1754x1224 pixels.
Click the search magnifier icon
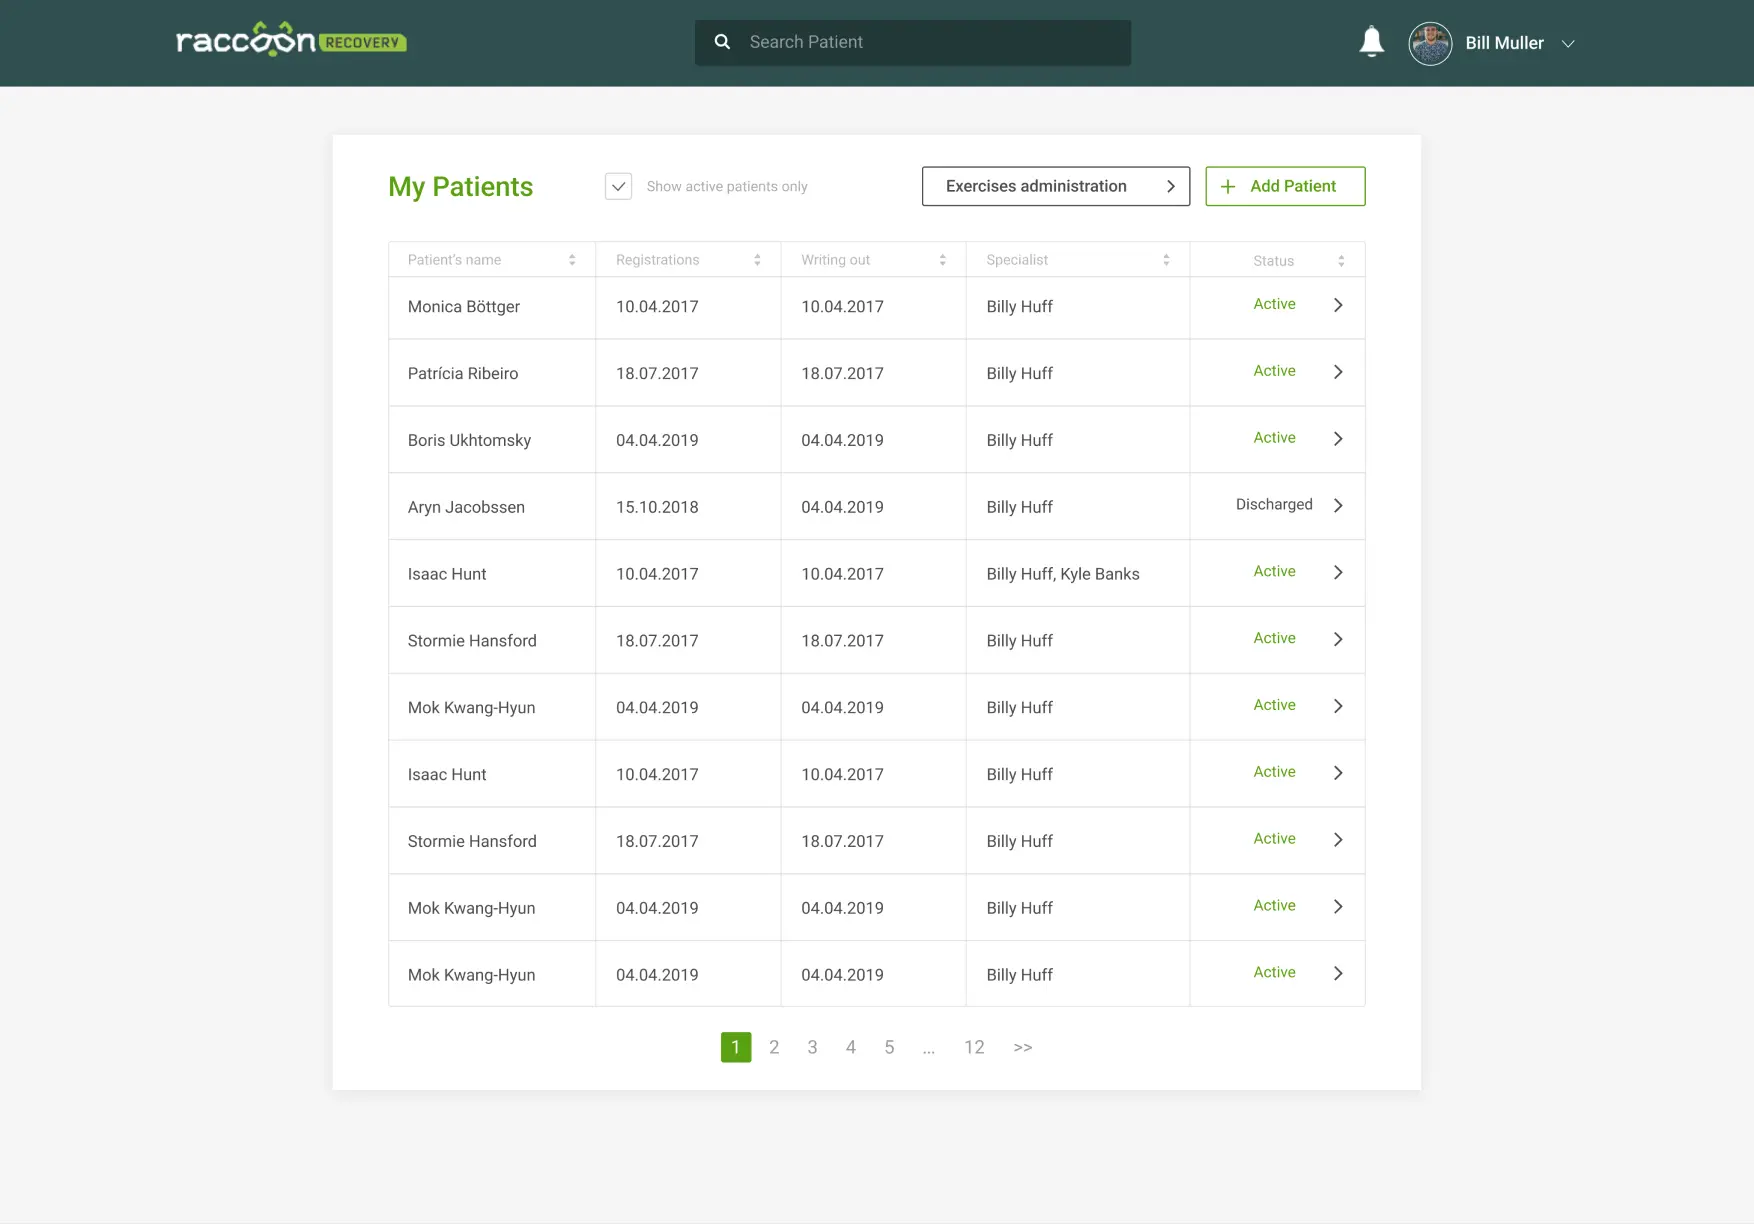tap(722, 42)
